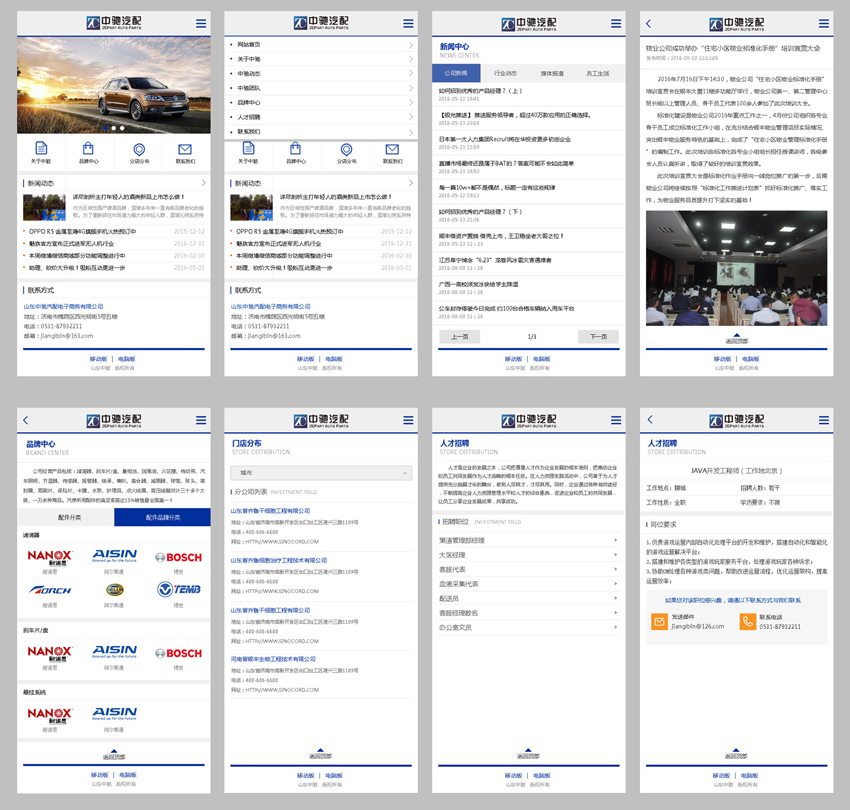This screenshot has height=810, width=850.
Task: Tap 联系我们 envelope icon below the car banner
Action: tap(186, 151)
